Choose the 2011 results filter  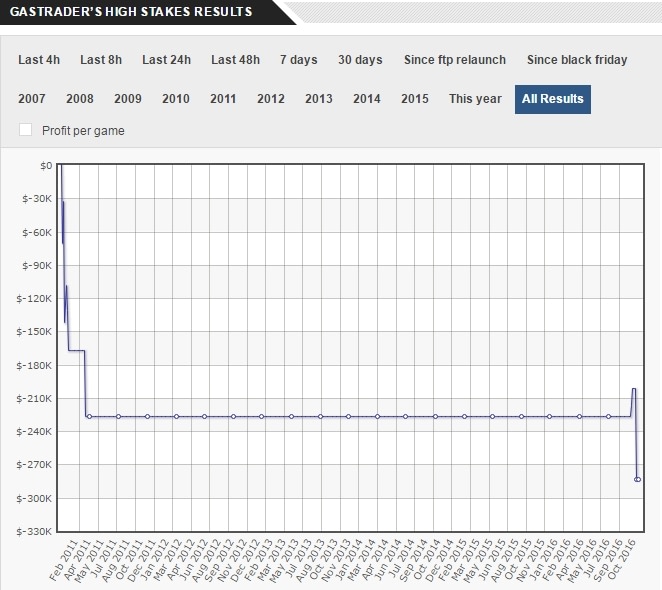224,99
